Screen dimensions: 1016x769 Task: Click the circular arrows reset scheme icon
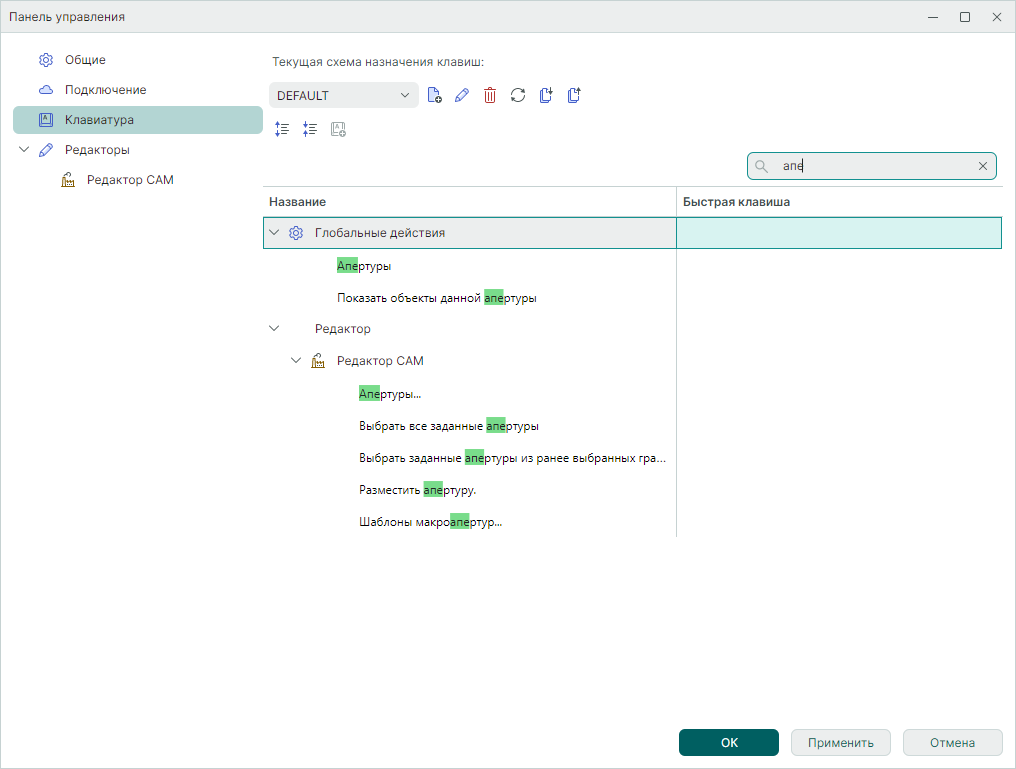(518, 96)
